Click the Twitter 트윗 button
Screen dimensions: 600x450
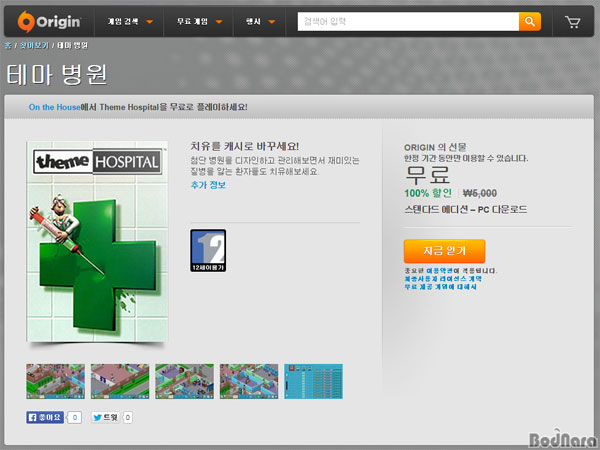point(106,417)
